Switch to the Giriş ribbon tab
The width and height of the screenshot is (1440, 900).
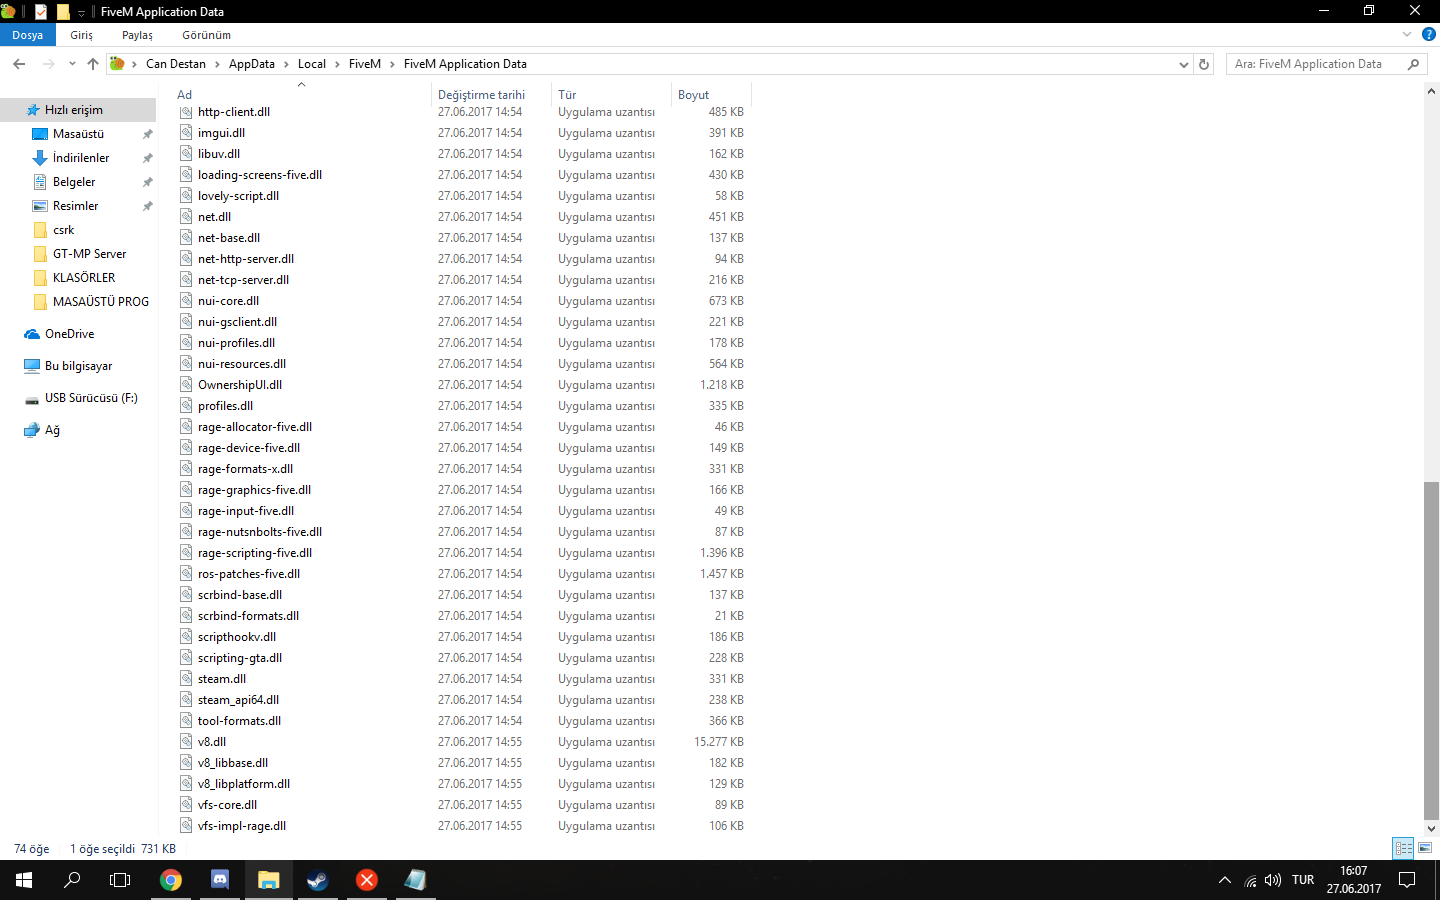[x=82, y=35]
